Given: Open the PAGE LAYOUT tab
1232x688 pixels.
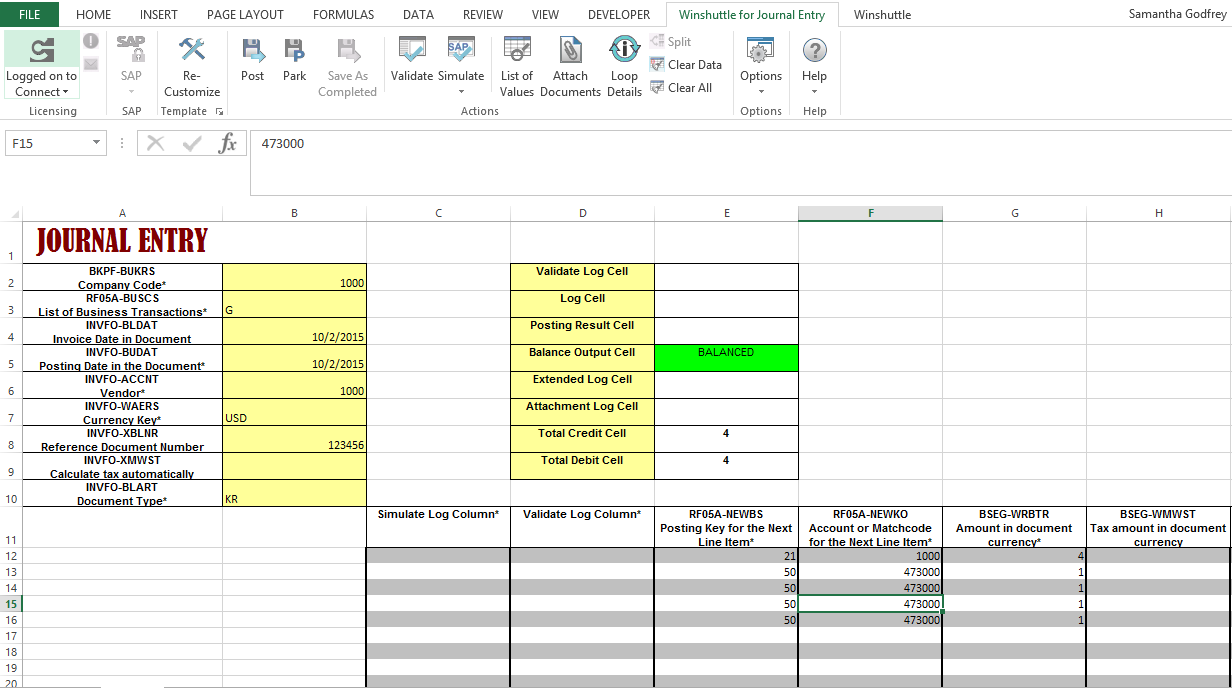Looking at the screenshot, I should 245,14.
